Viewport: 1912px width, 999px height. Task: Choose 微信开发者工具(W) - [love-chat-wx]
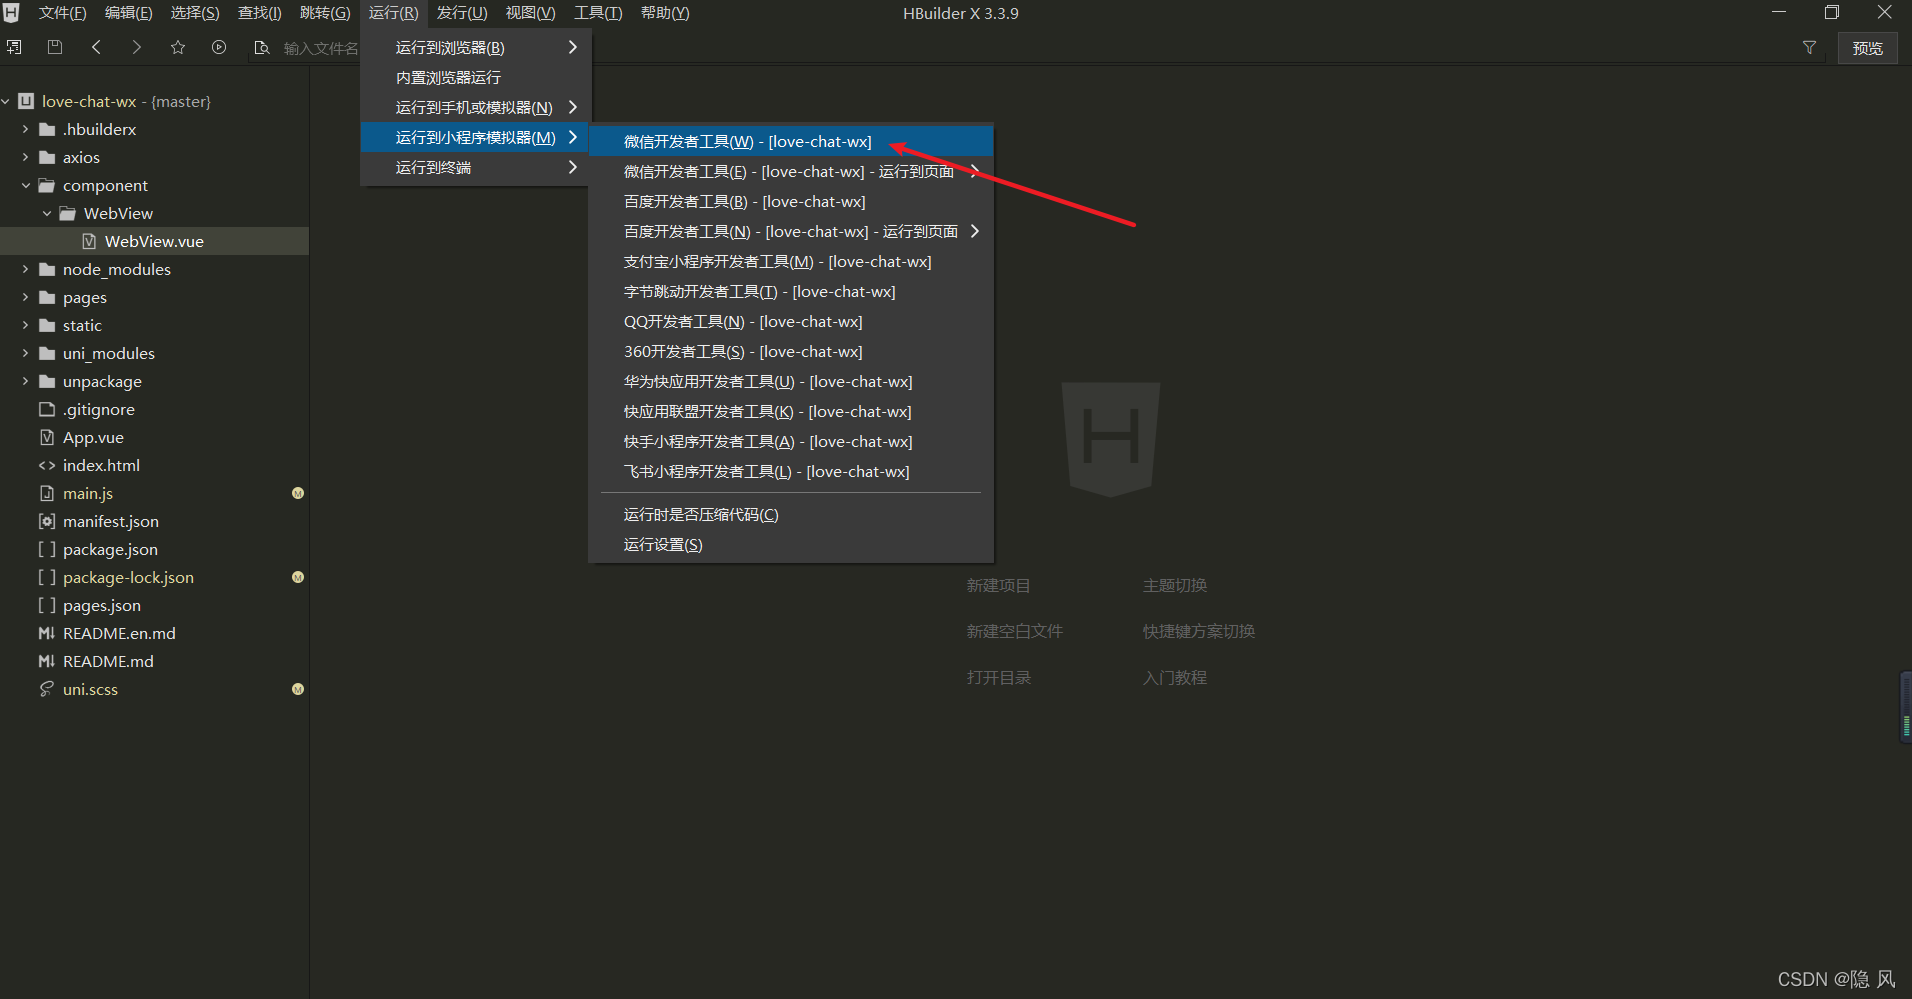[x=791, y=141]
